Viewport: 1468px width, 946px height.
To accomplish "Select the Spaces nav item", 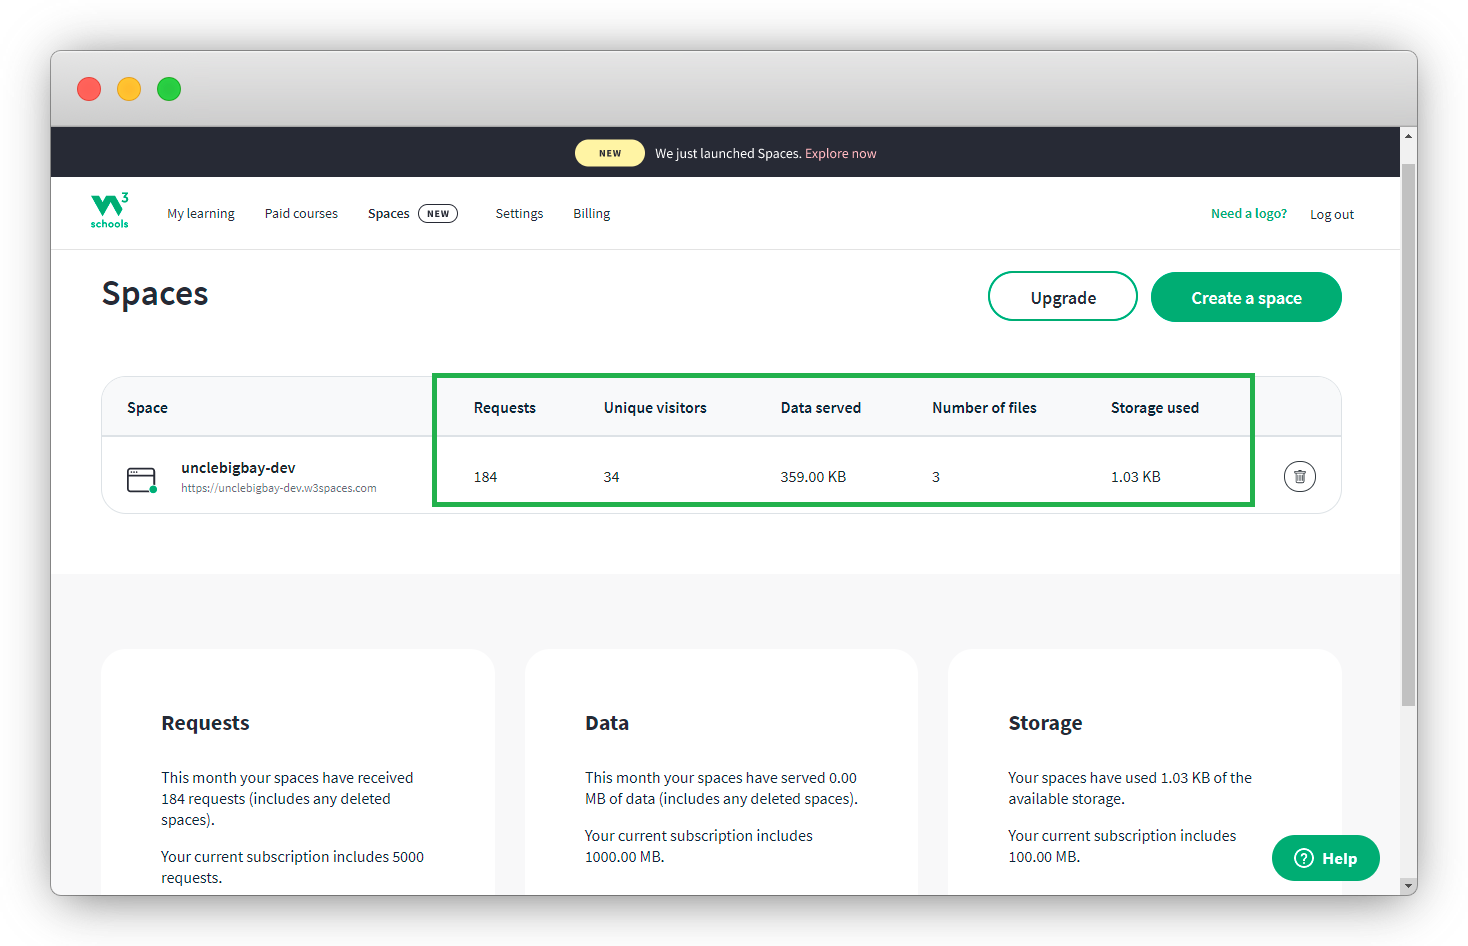I will [389, 214].
